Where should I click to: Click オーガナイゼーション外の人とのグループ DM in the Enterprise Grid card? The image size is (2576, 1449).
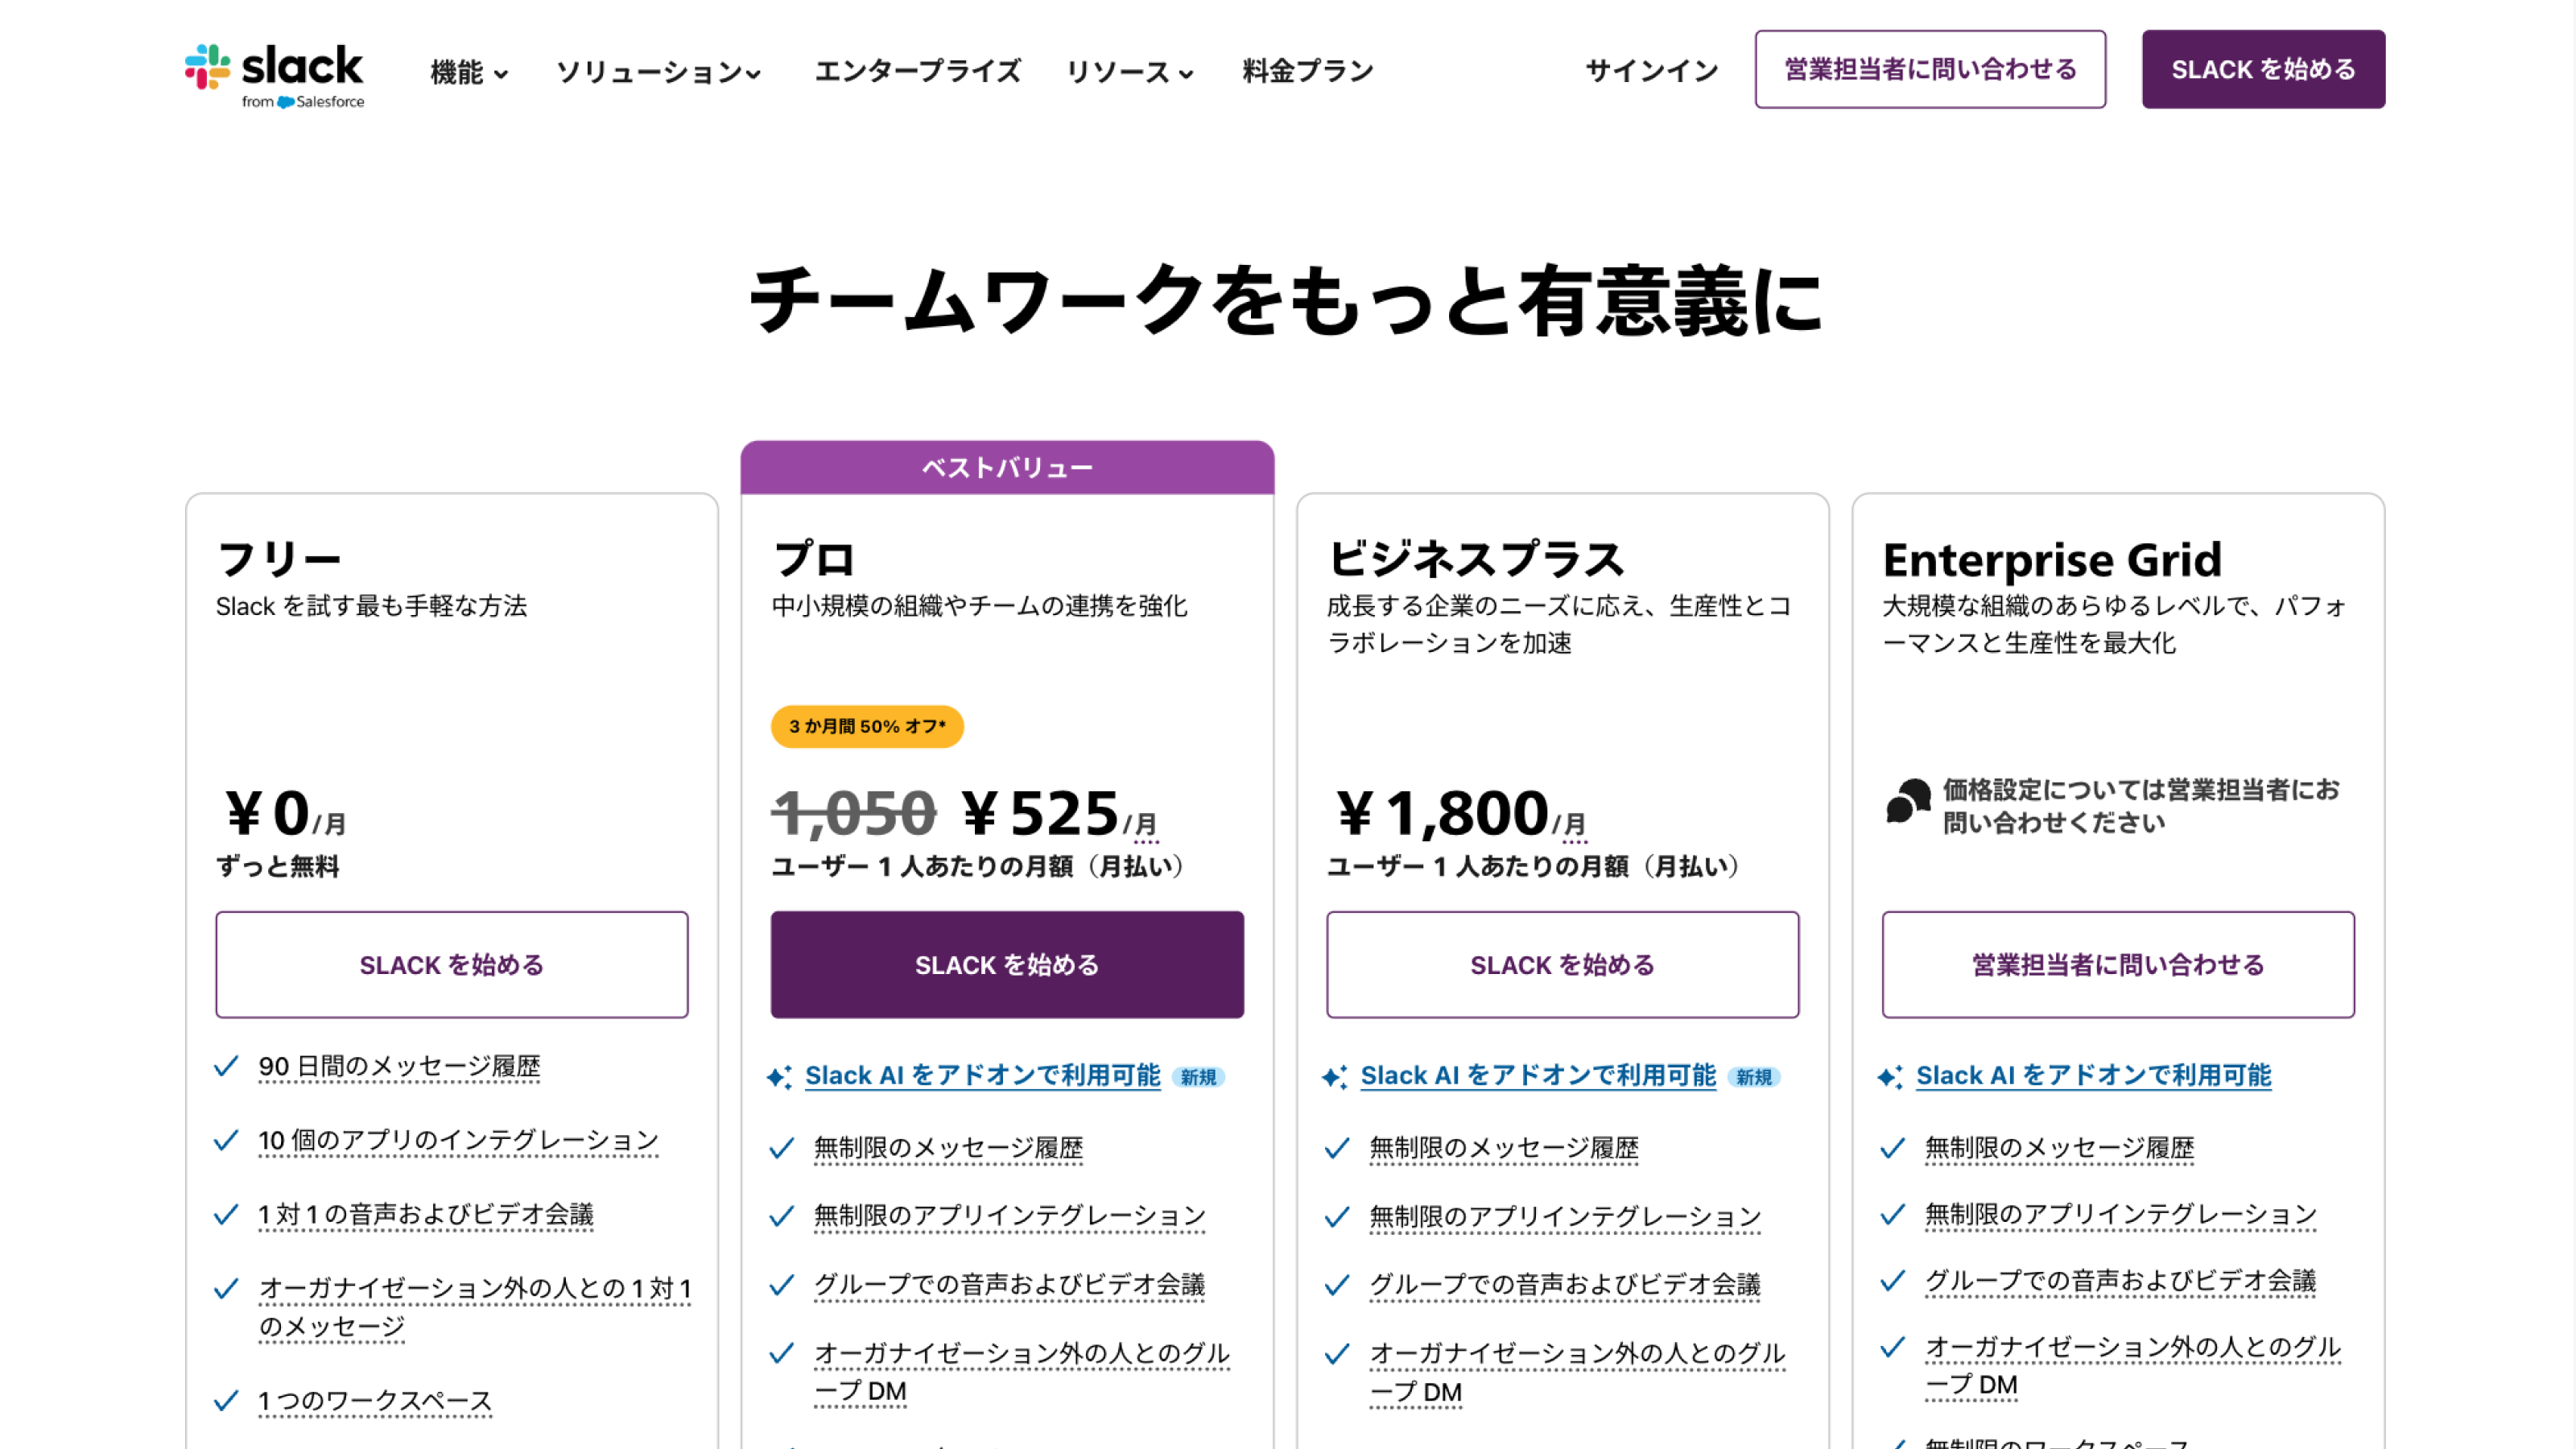[2132, 1365]
